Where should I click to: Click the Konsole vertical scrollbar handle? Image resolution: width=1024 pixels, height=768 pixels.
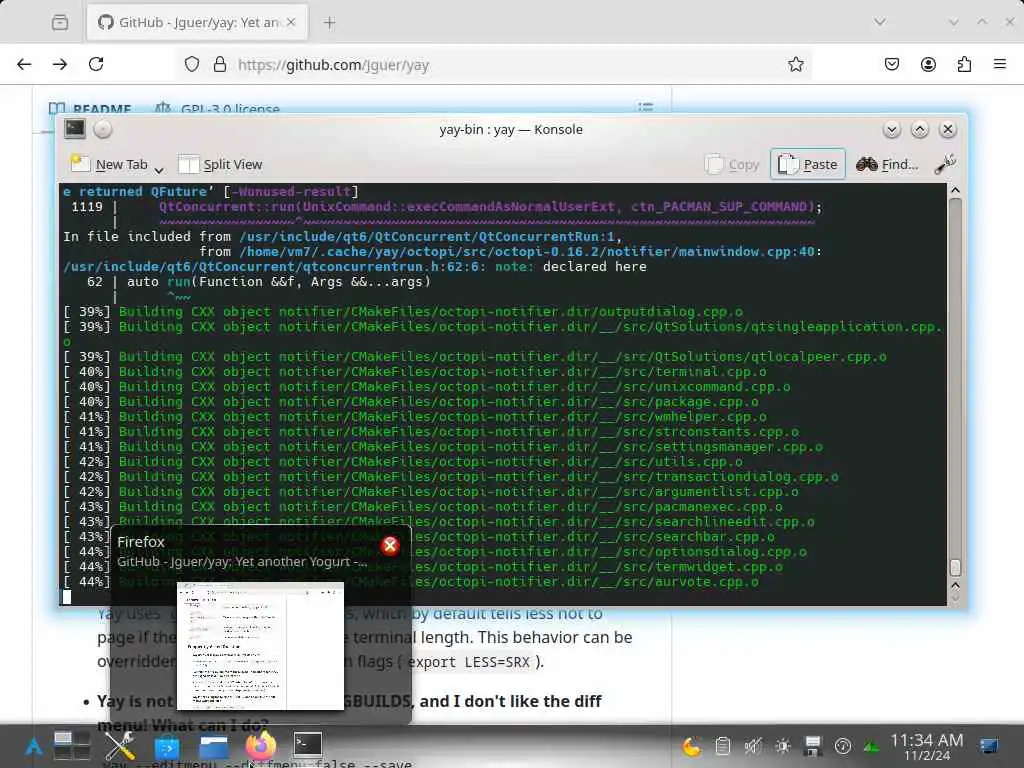tap(955, 566)
